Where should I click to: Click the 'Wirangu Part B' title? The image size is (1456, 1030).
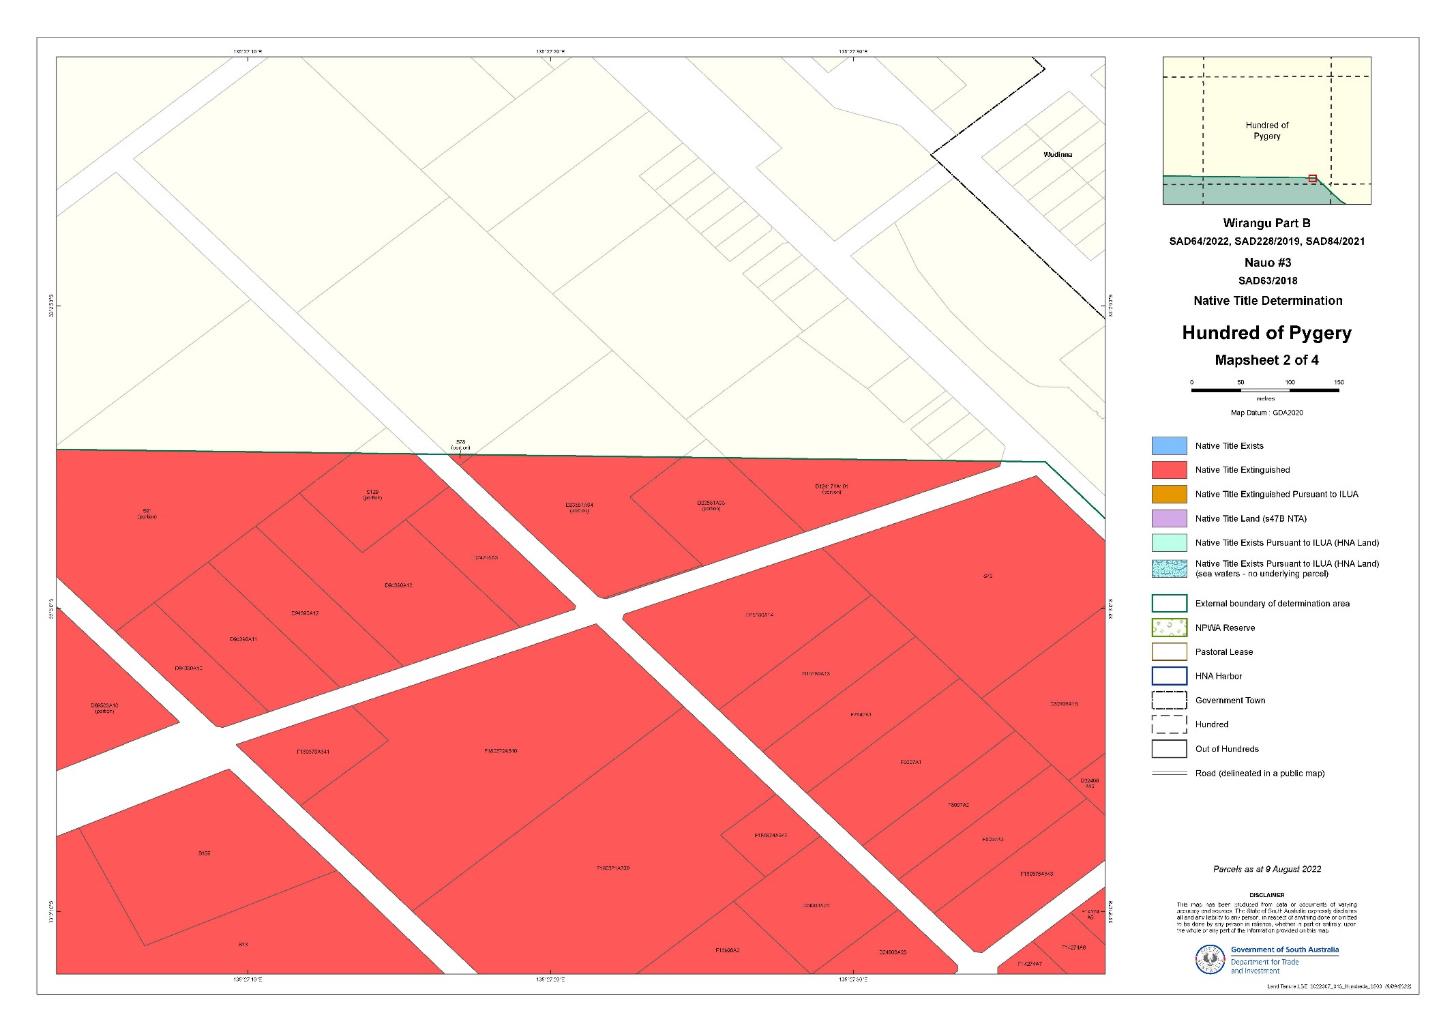(1266, 224)
